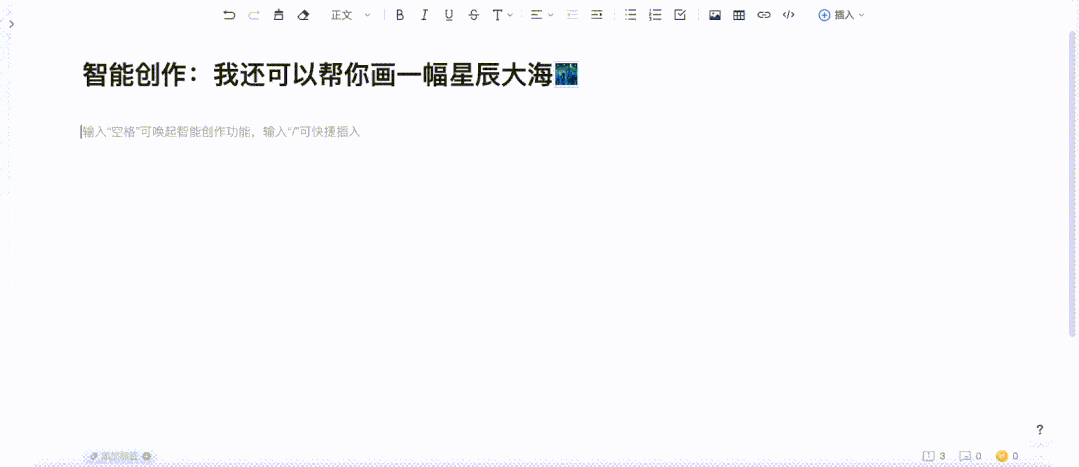The height and width of the screenshot is (467, 1079).
Task: Toggle strikethrough formatting
Action: [473, 15]
